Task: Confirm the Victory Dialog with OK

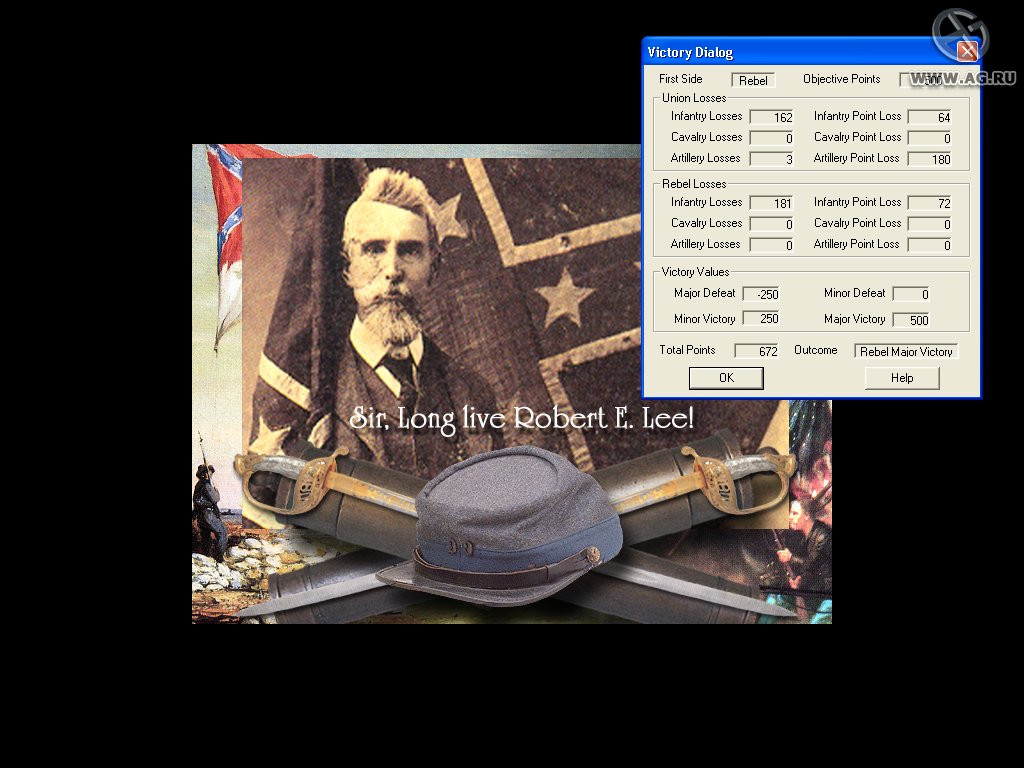Action: point(726,378)
